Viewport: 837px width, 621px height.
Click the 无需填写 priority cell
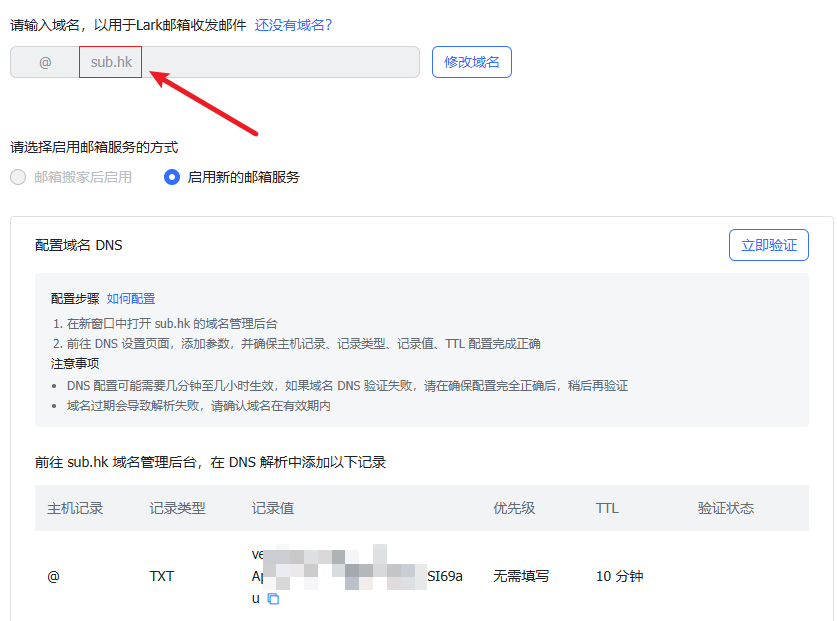tap(521, 576)
